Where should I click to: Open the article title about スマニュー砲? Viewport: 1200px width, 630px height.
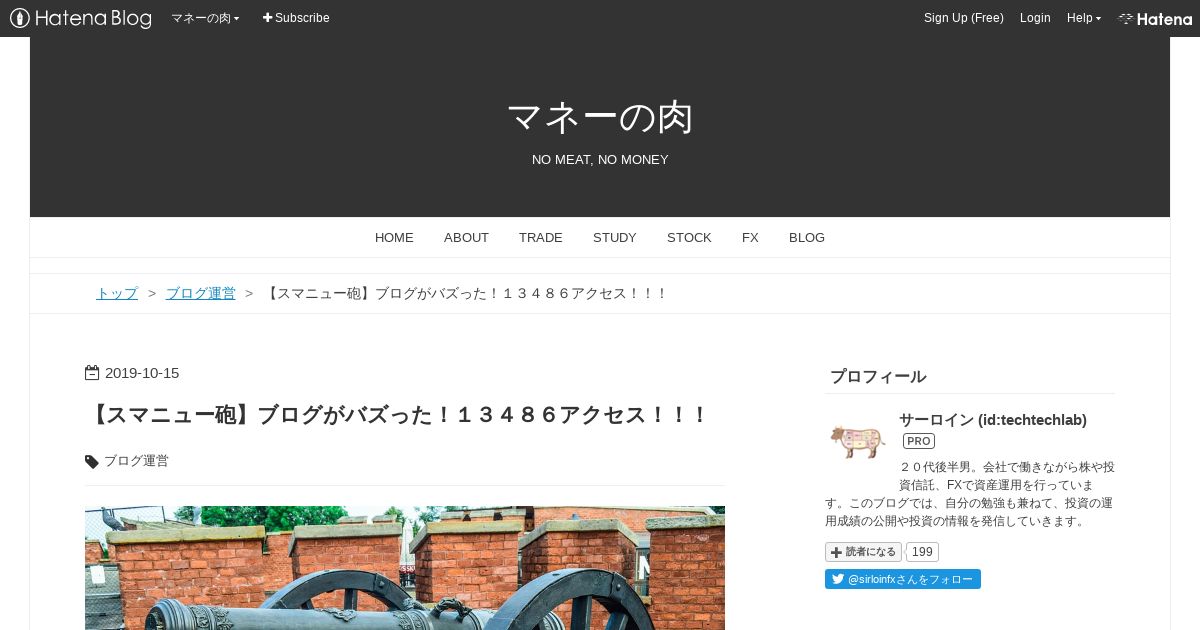coord(398,415)
